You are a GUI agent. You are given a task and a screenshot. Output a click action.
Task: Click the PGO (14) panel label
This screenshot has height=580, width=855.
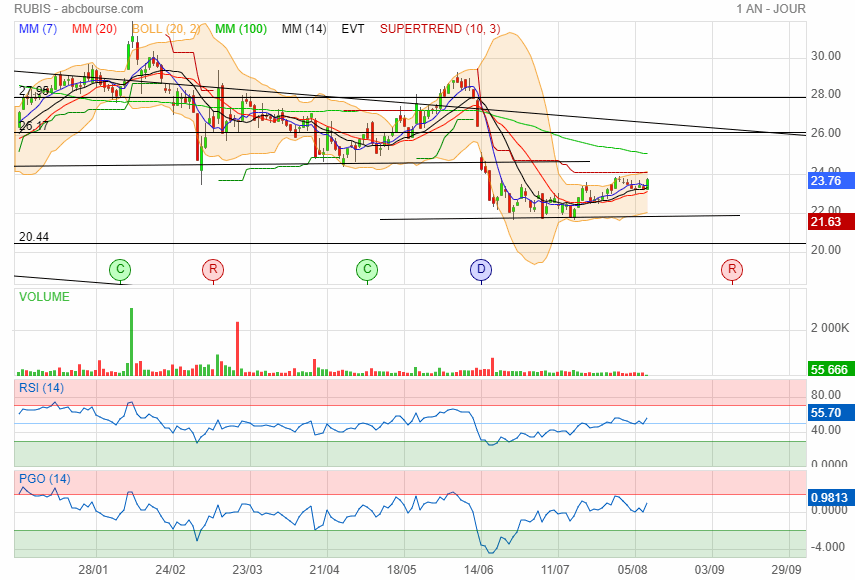pyautogui.click(x=45, y=479)
